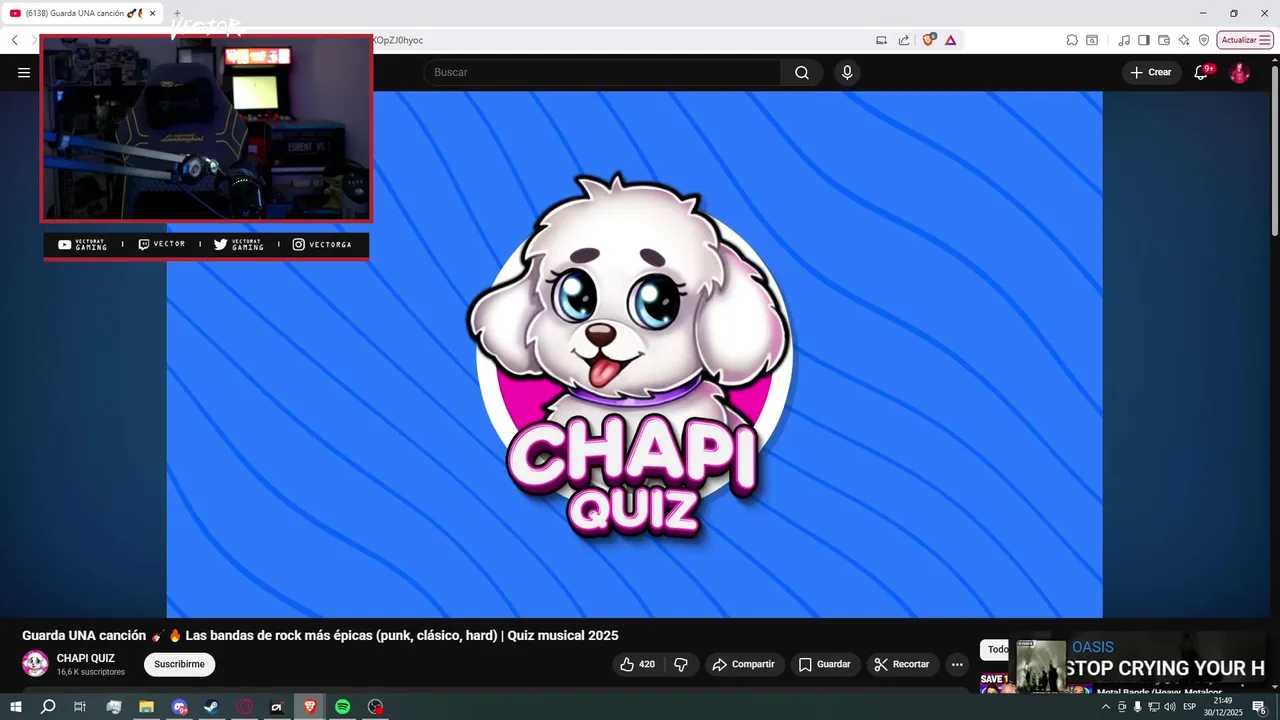
Task: Open the Brave playlist music note icon
Action: tap(1124, 40)
